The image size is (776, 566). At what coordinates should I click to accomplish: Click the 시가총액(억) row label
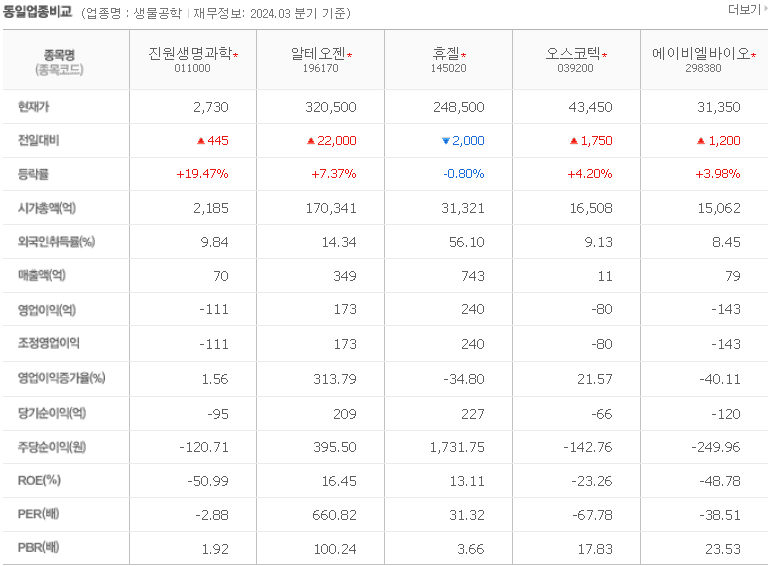pyautogui.click(x=47, y=208)
